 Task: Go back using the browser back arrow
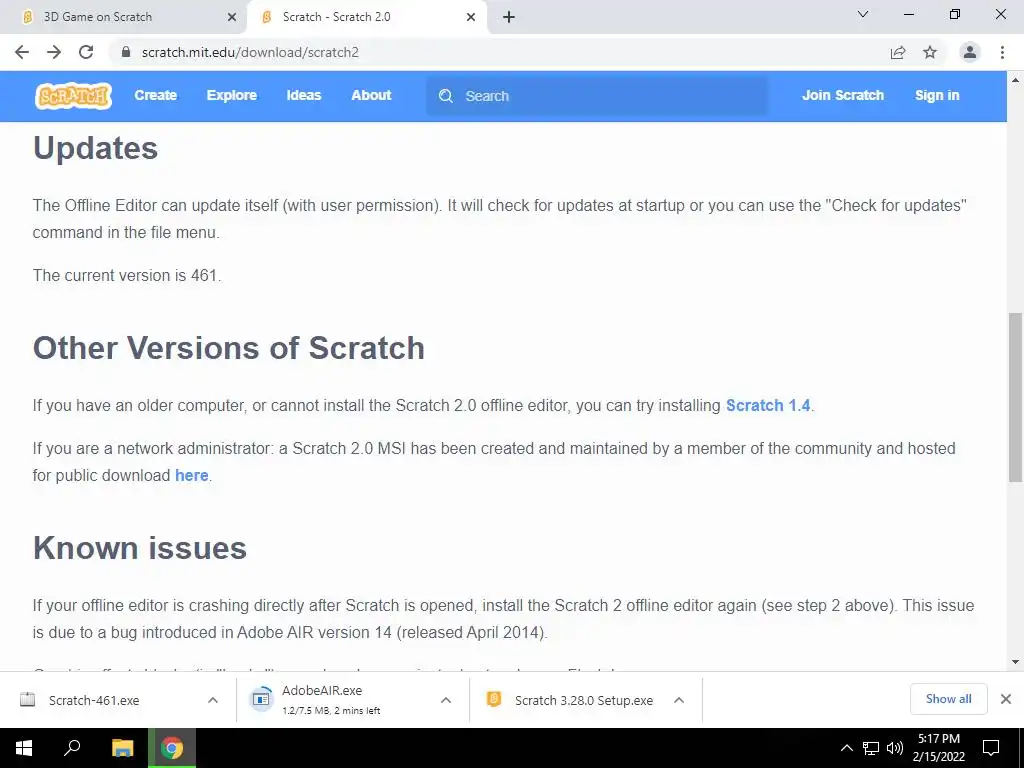pos(22,52)
